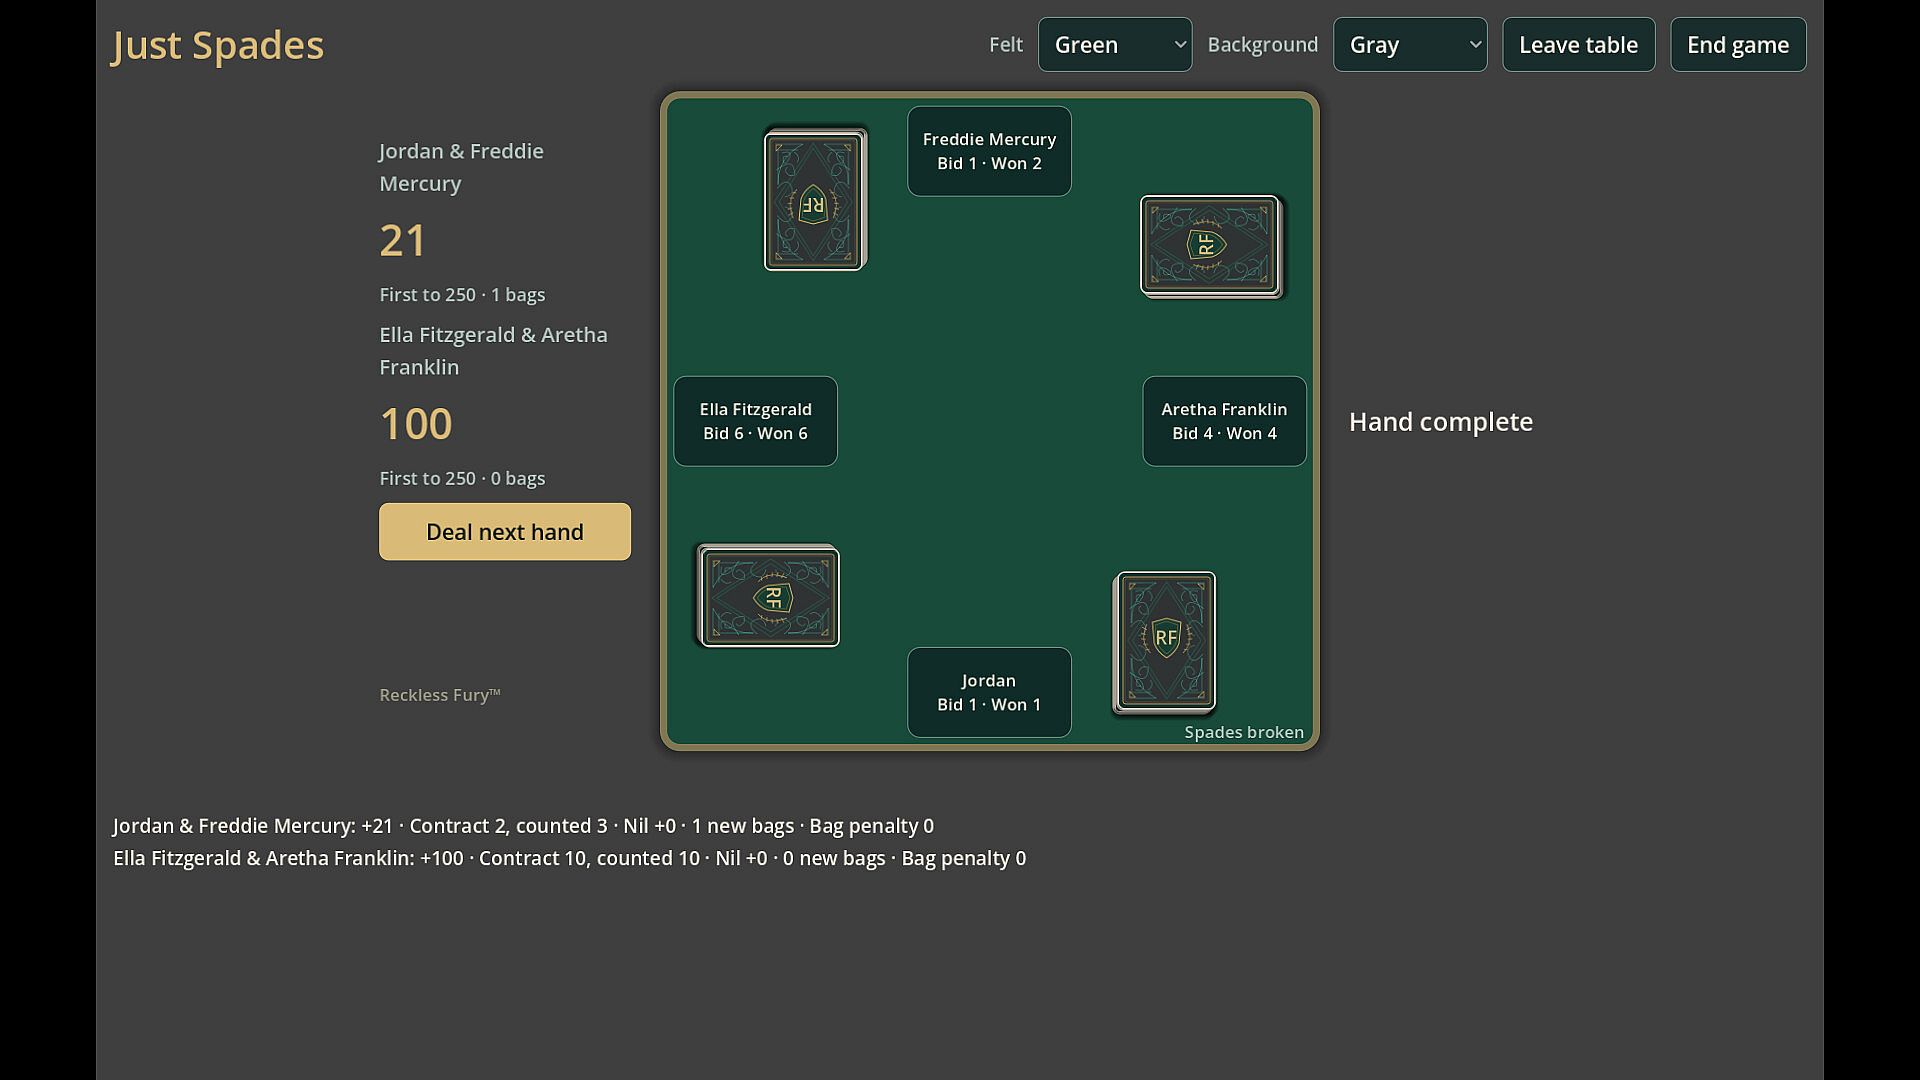
Task: Click the Hand complete status text
Action: tap(1441, 422)
